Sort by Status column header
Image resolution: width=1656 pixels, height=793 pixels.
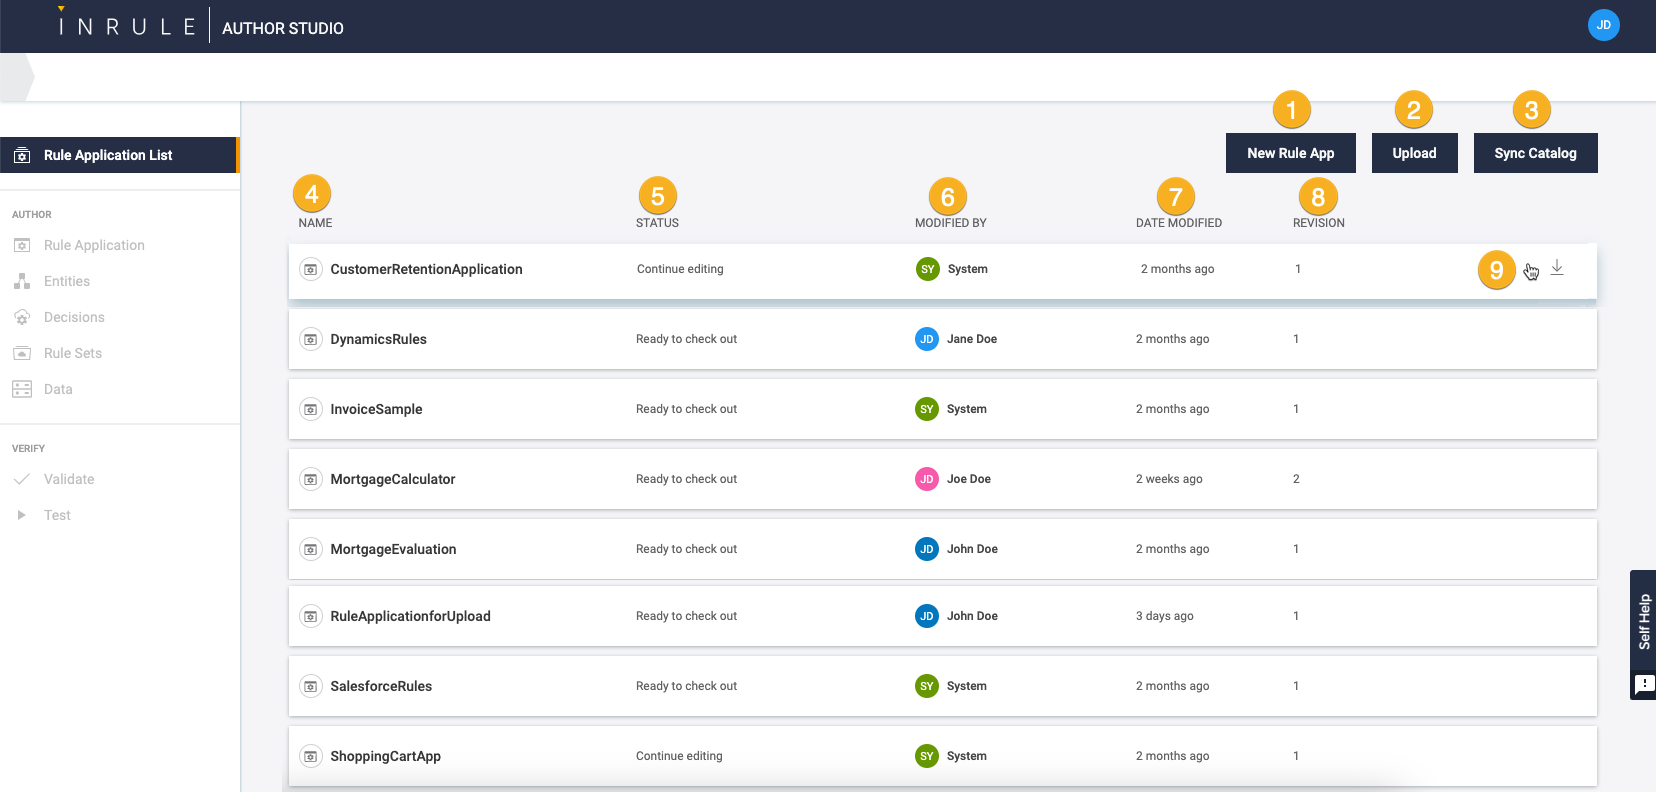[x=657, y=223]
